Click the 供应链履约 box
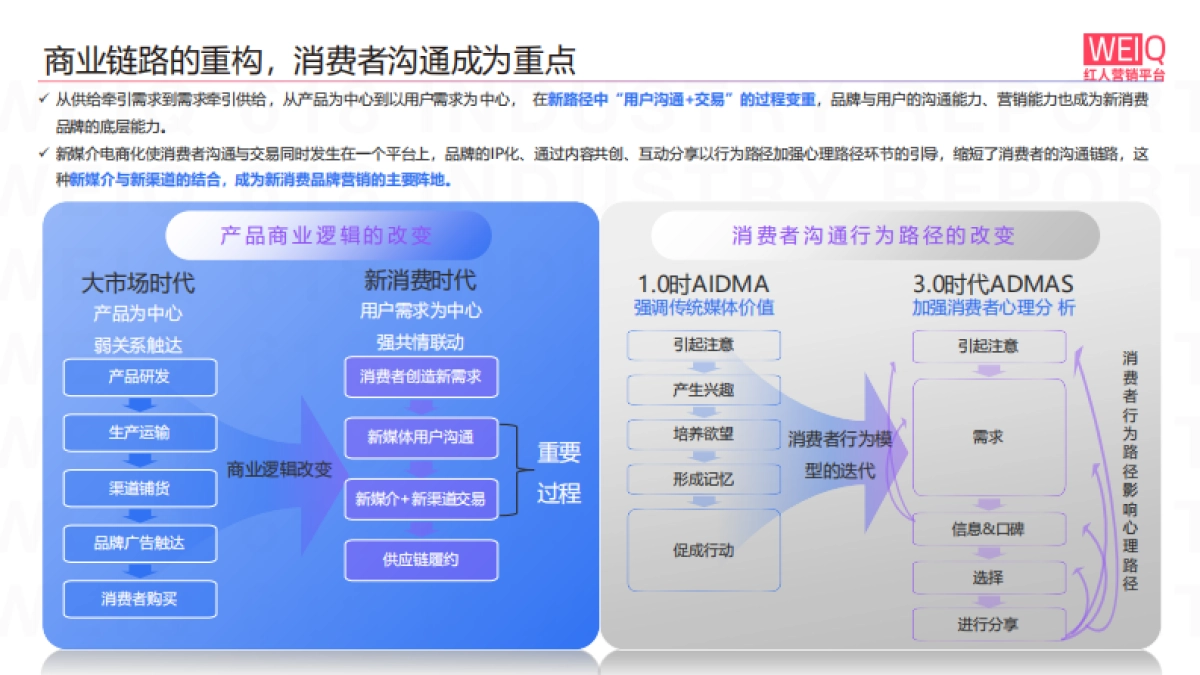1200x675 pixels. (421, 560)
